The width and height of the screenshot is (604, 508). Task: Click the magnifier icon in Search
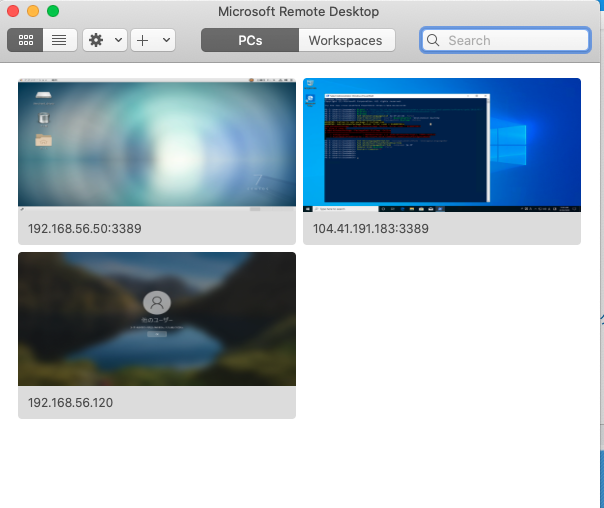(x=433, y=40)
